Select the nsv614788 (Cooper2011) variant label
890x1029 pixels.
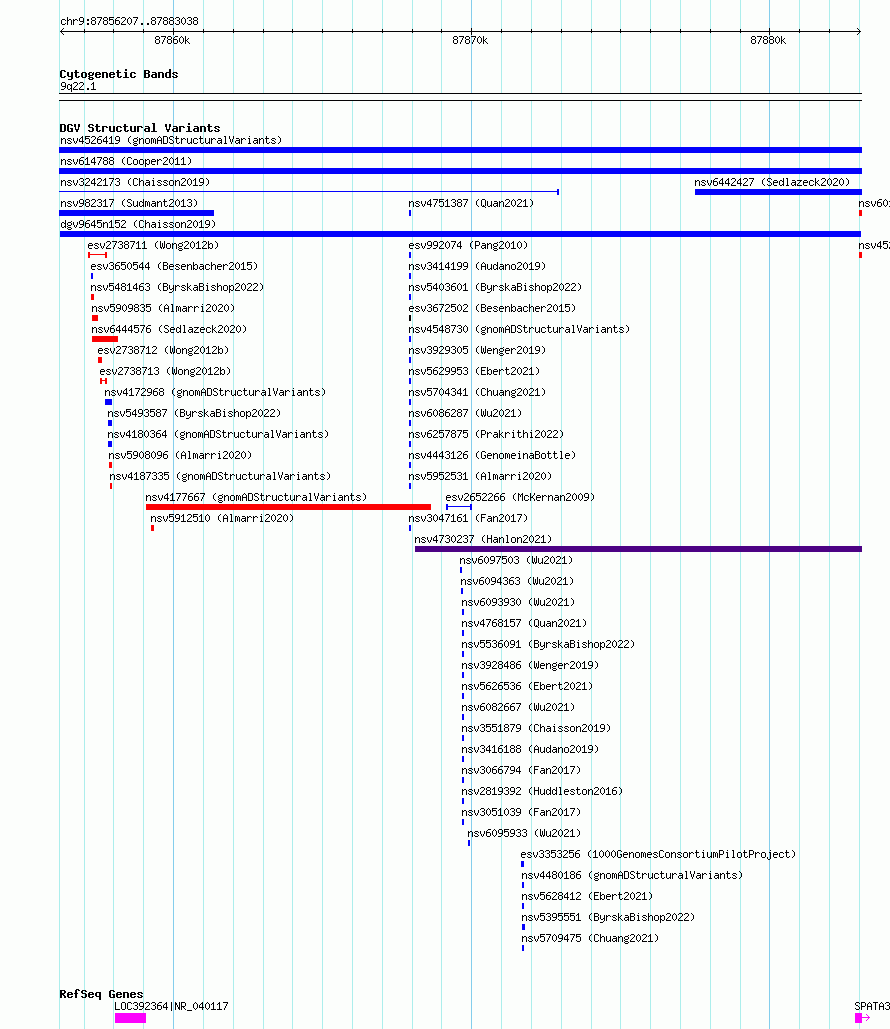[126, 161]
